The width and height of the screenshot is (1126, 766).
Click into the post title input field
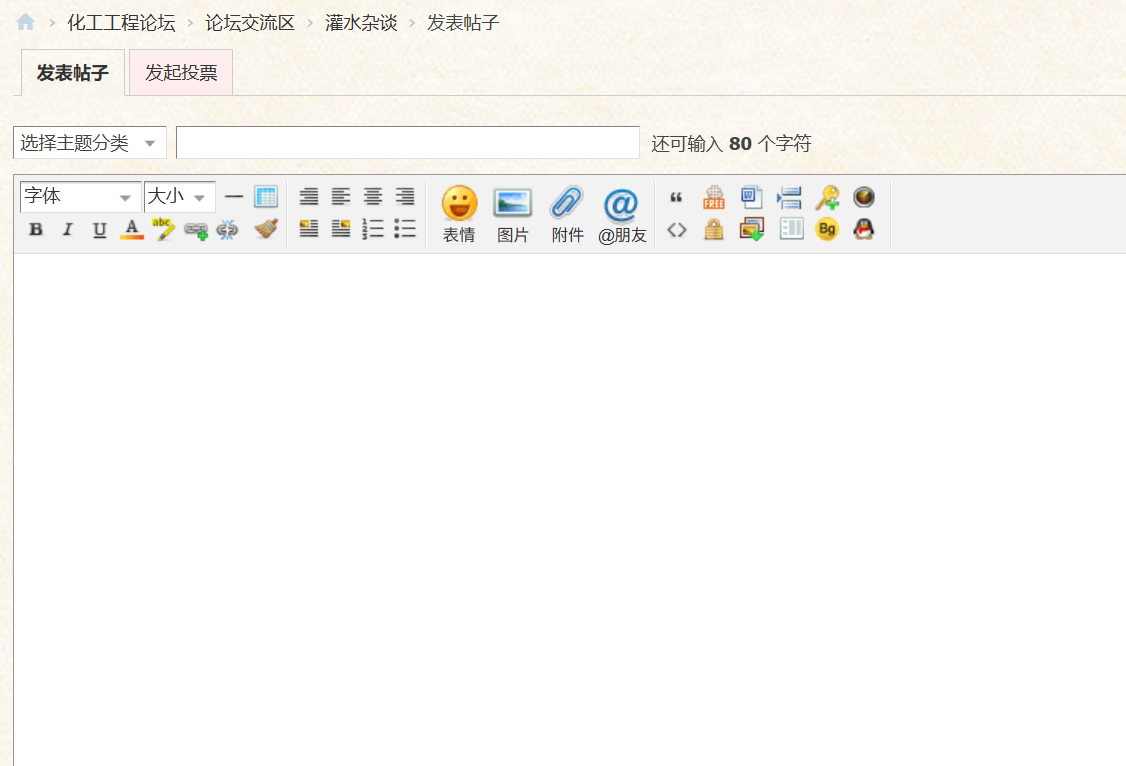click(x=408, y=143)
